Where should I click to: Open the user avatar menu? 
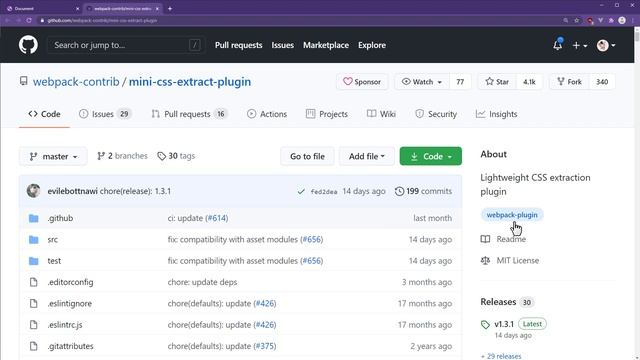(x=606, y=45)
